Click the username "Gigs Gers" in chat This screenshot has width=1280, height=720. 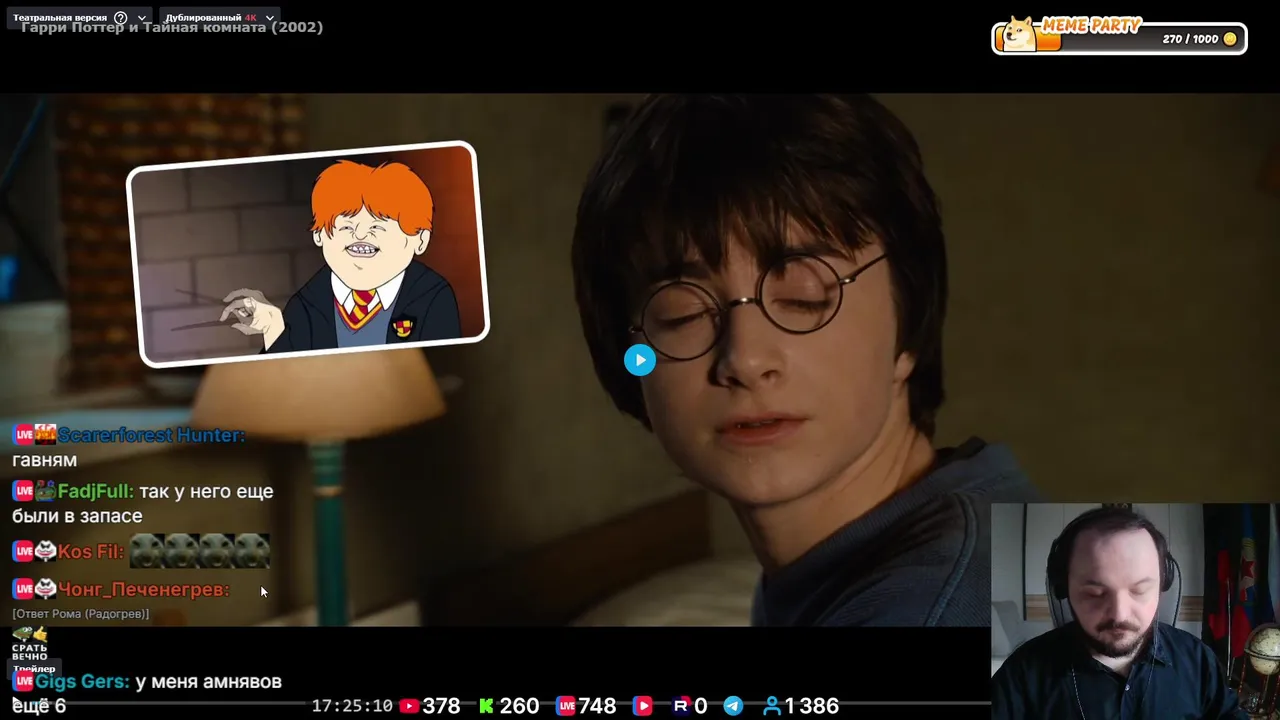point(82,681)
